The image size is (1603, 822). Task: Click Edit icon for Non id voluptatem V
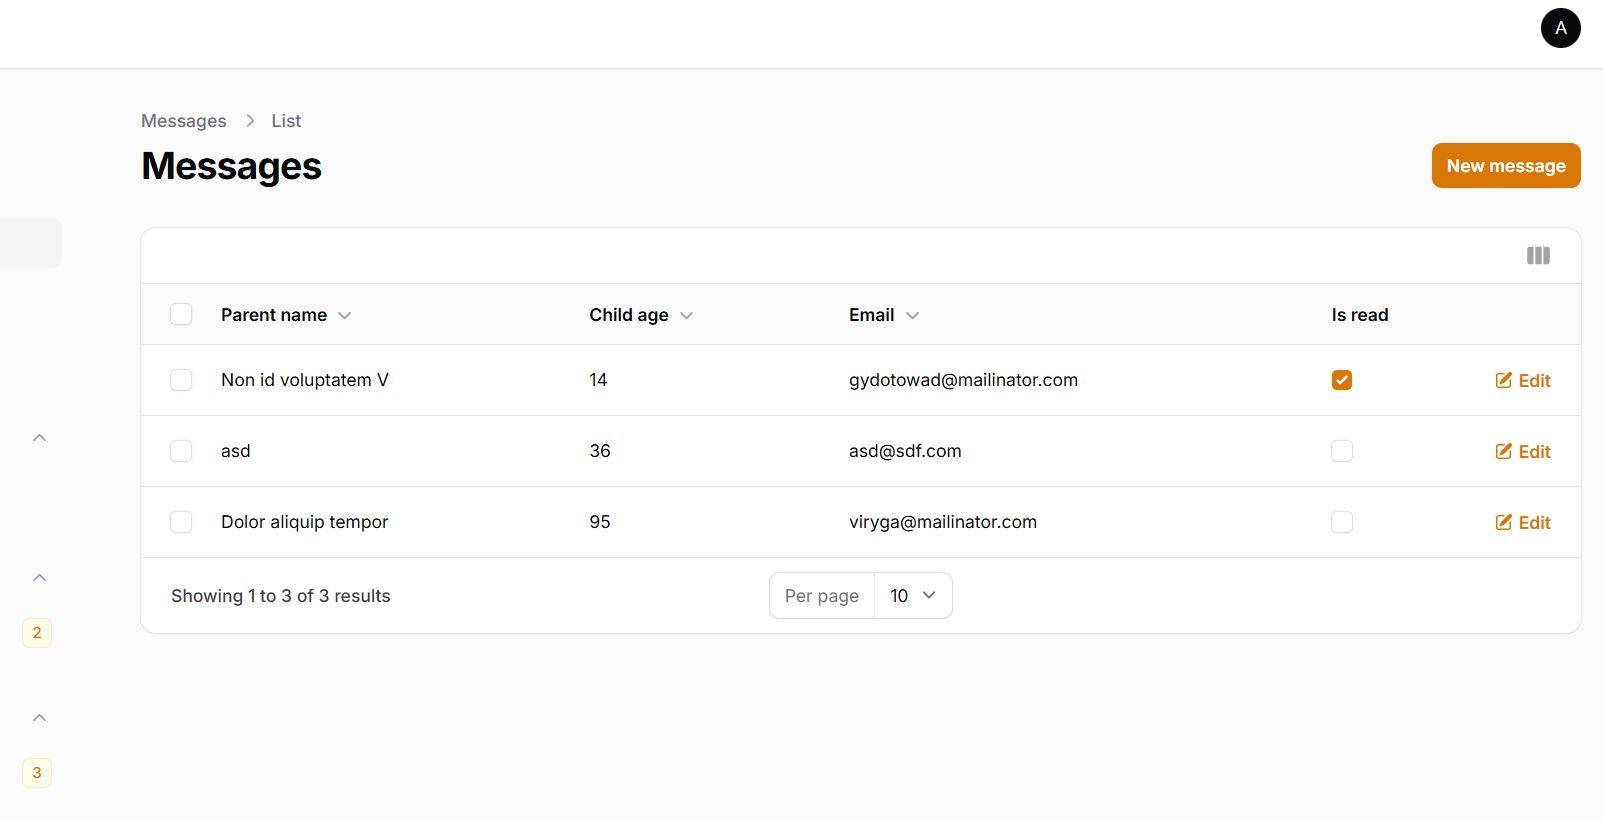click(x=1504, y=380)
